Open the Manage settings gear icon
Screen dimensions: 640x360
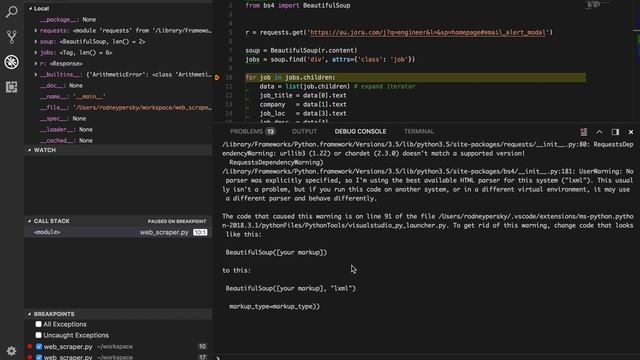(x=11, y=351)
